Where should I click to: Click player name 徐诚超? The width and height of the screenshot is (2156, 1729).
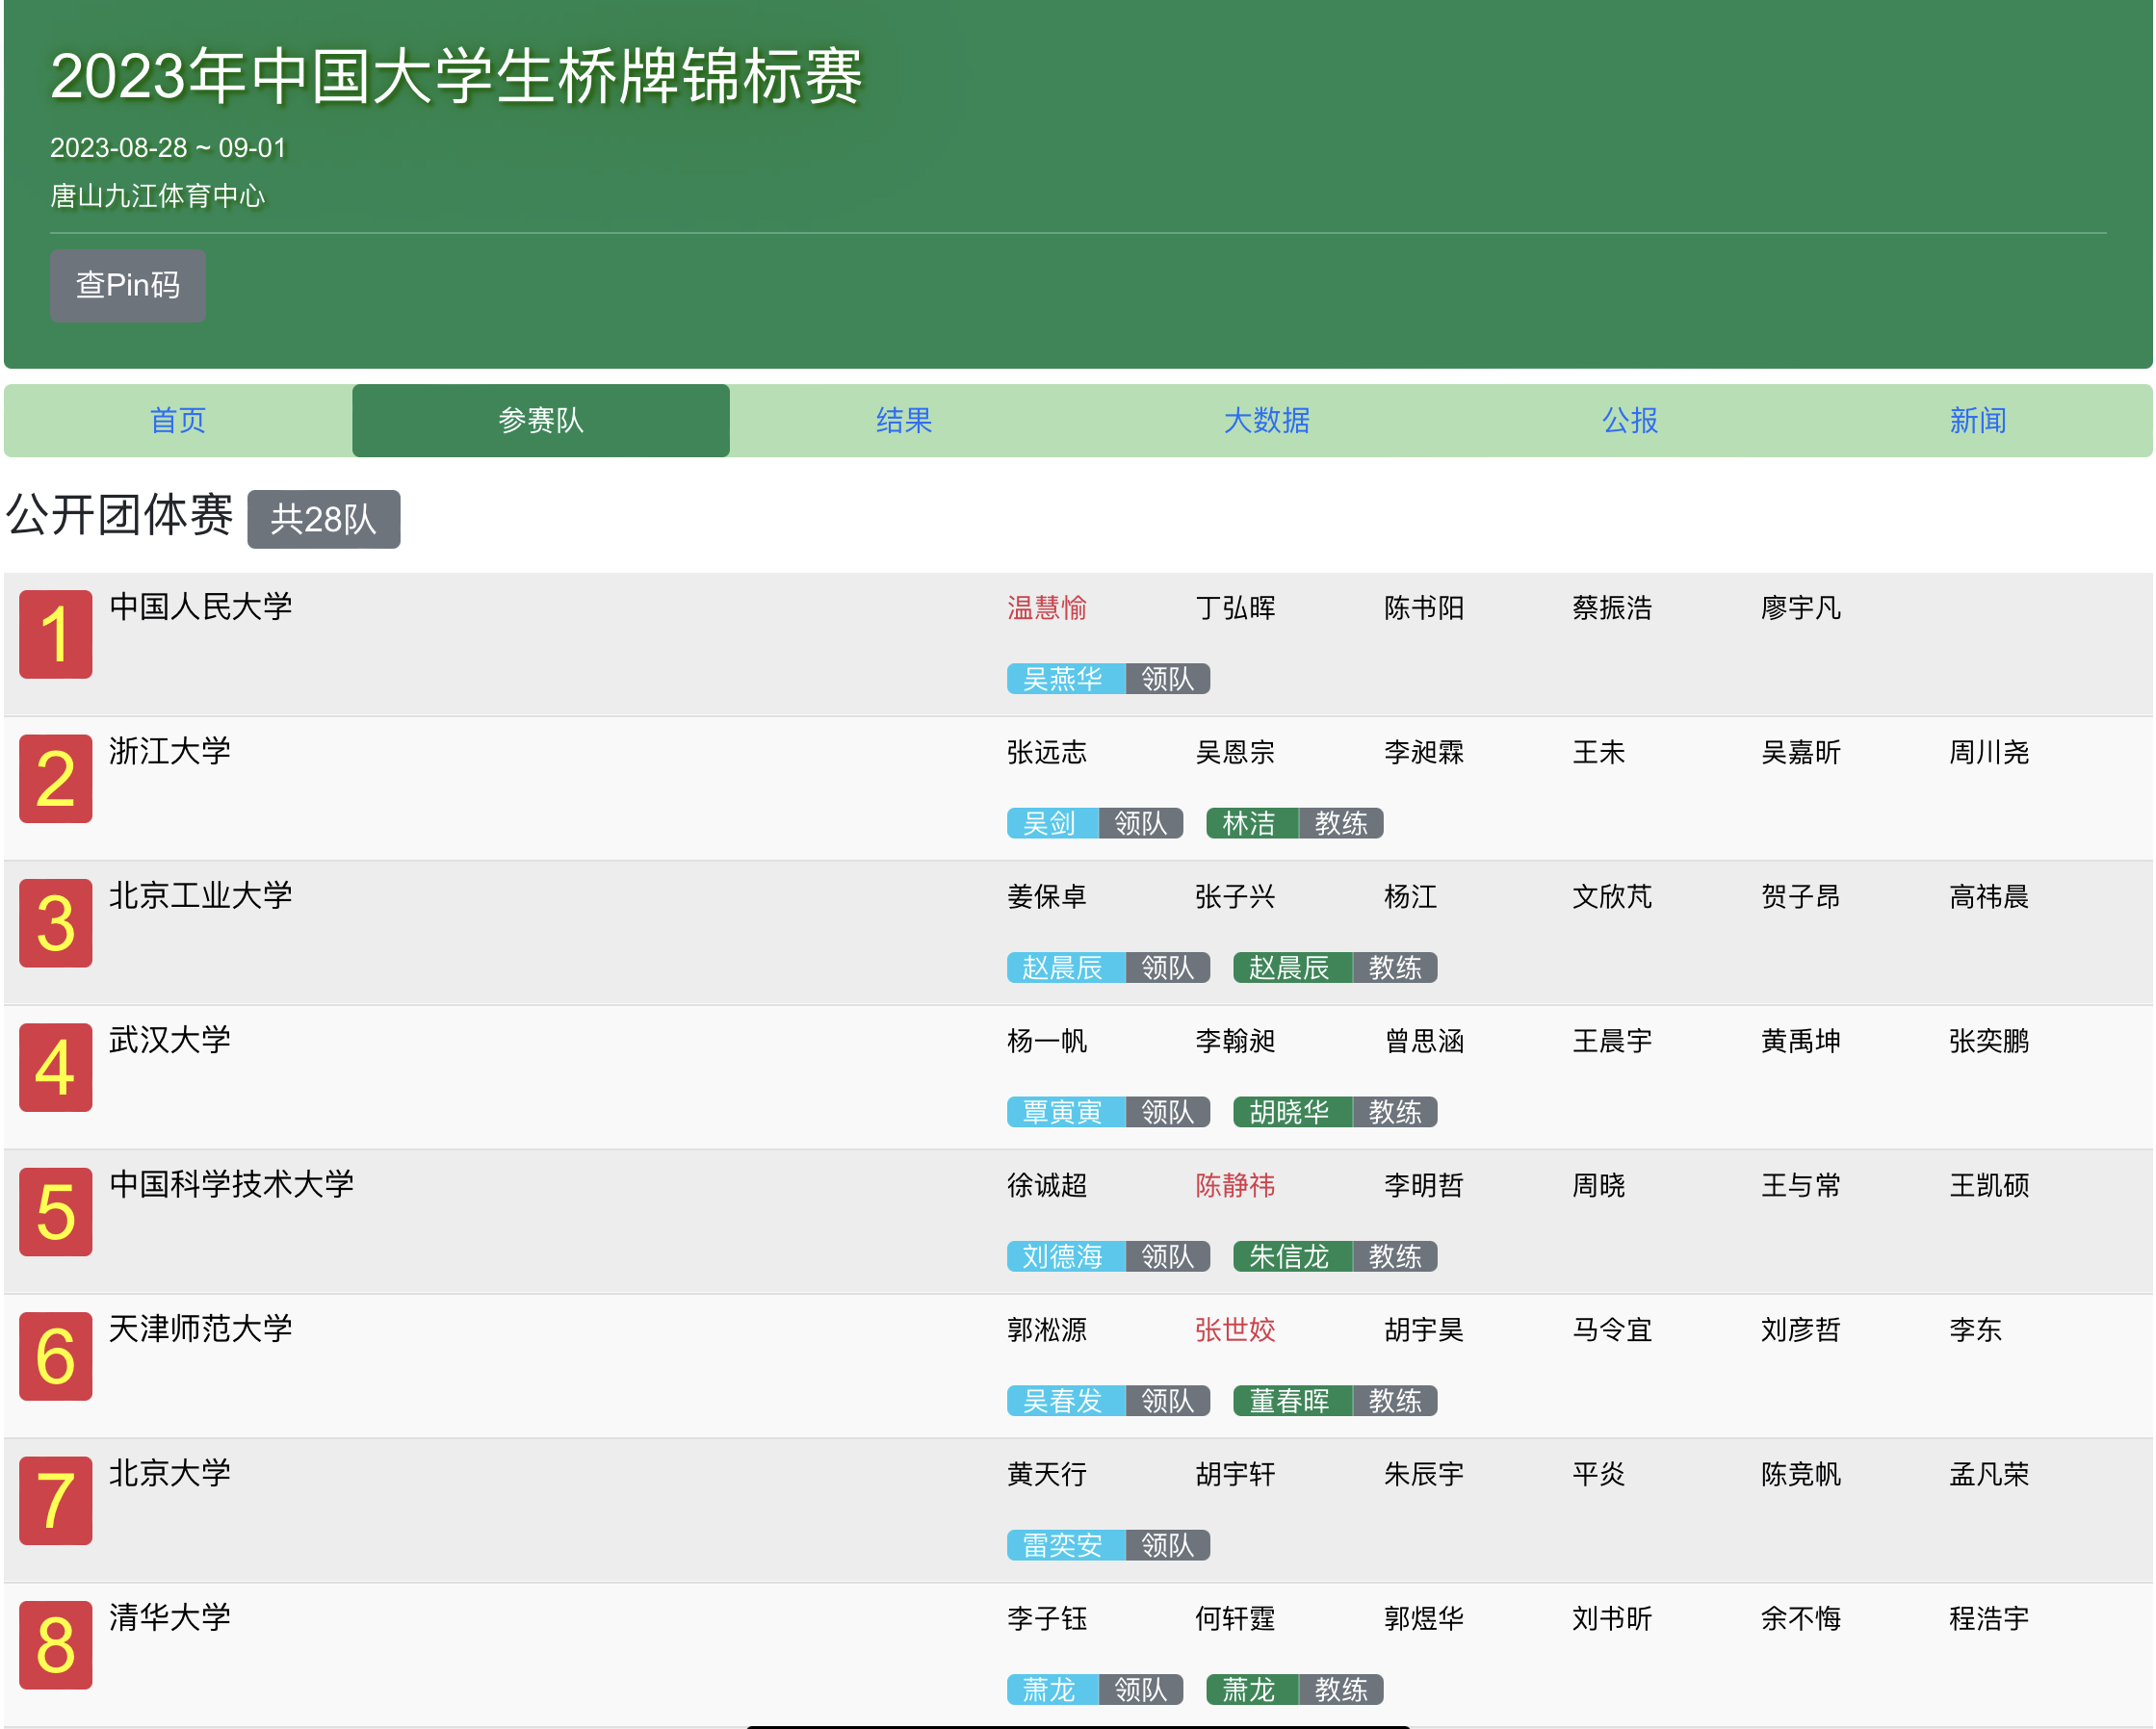pos(1047,1186)
